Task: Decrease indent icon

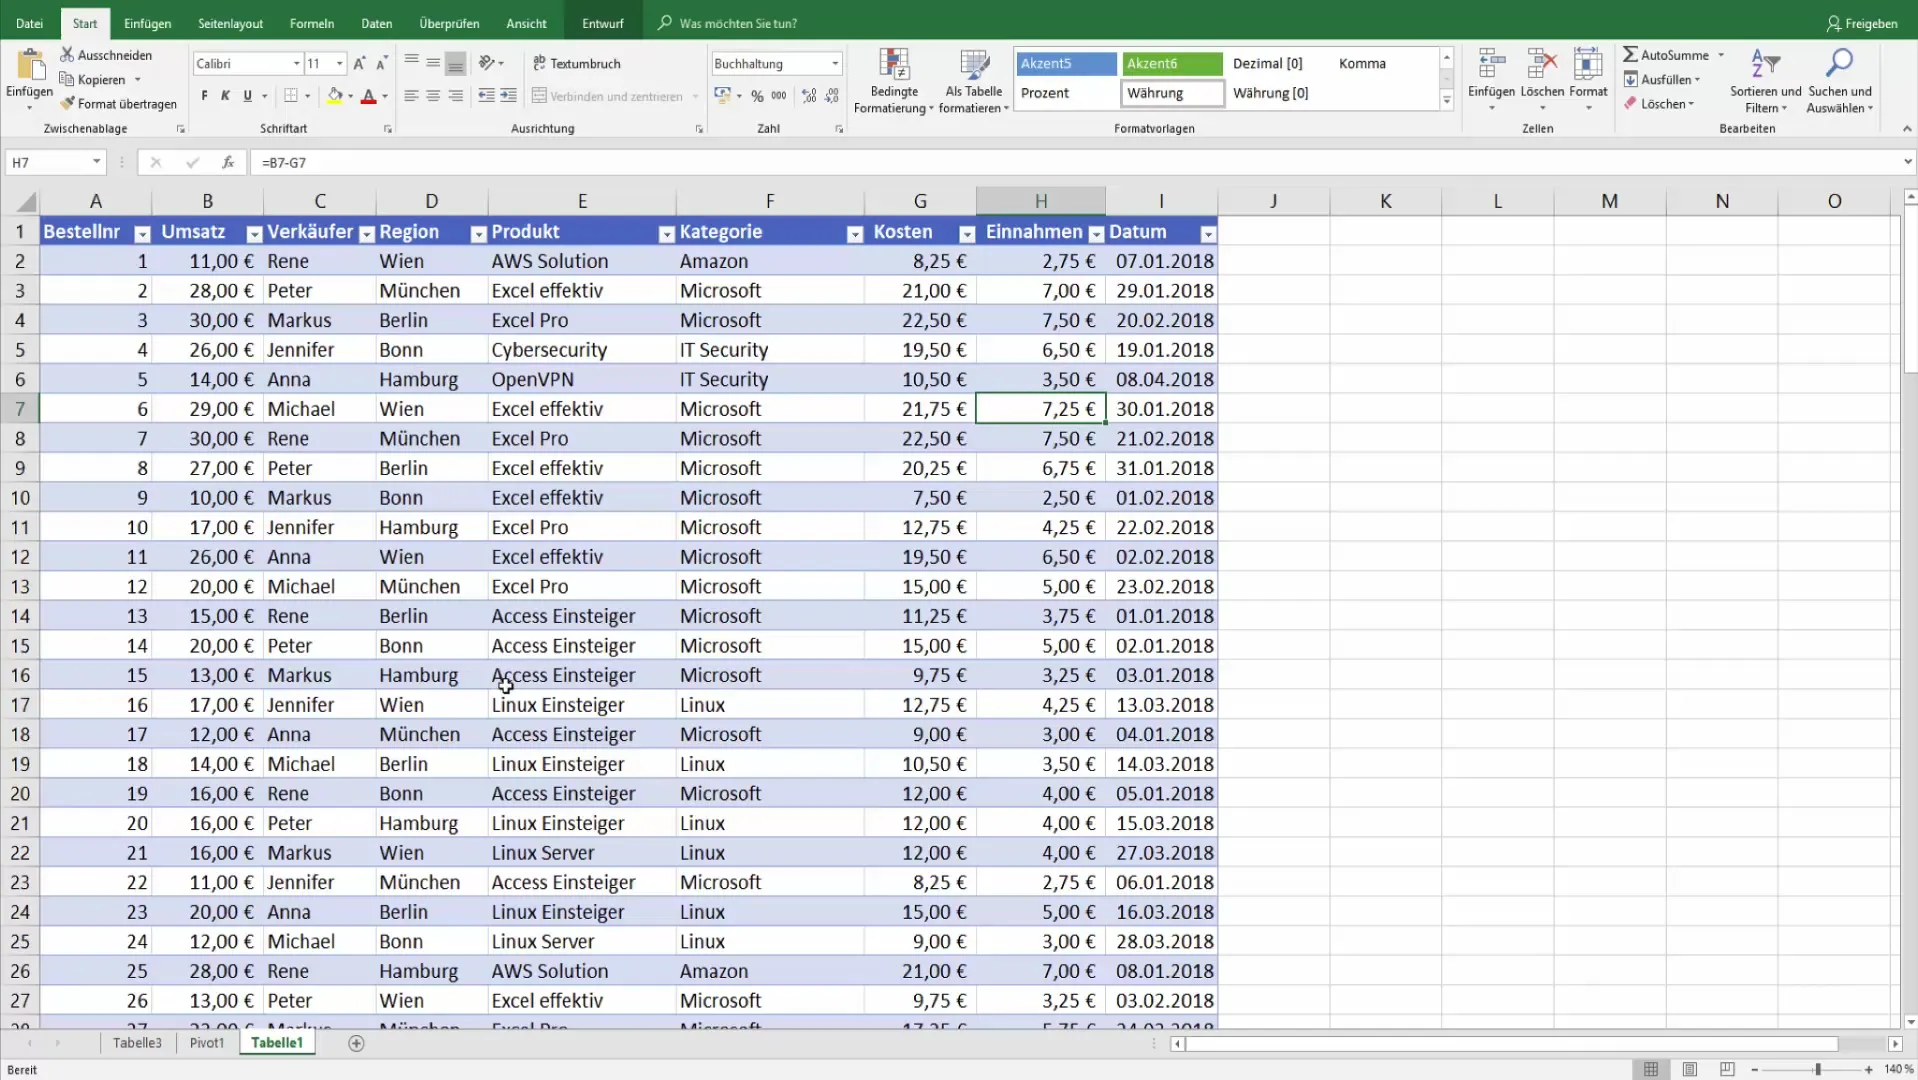Action: pyautogui.click(x=486, y=96)
